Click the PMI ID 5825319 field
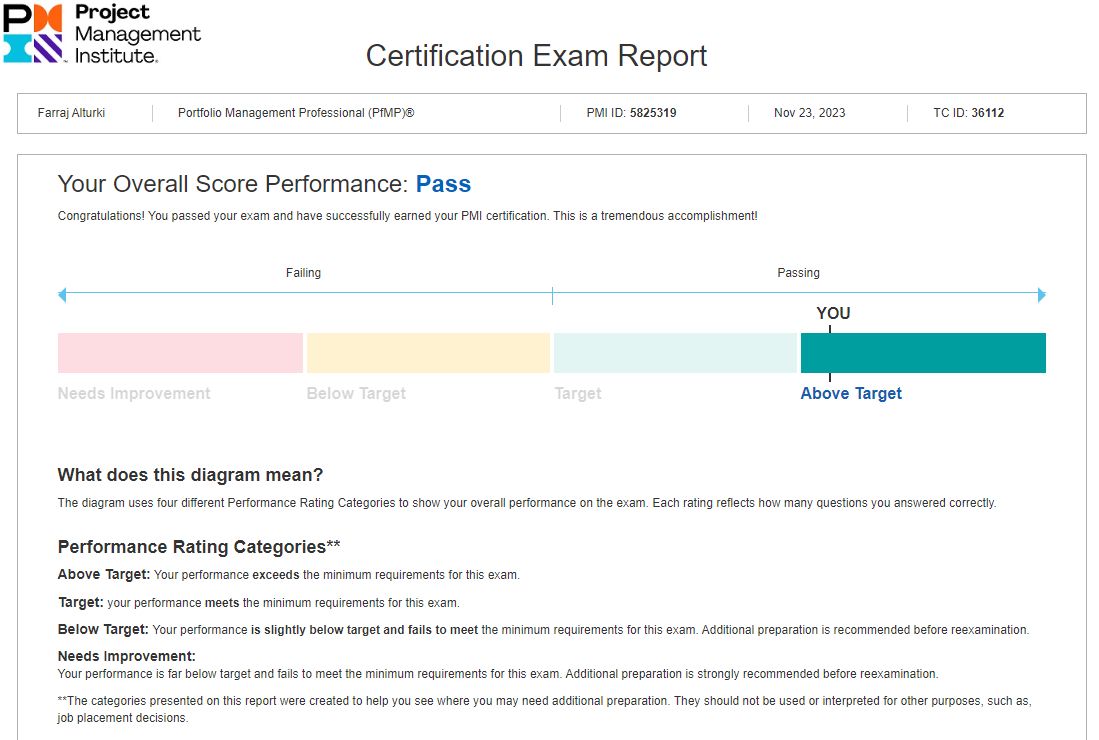The image size is (1099, 740). click(631, 113)
